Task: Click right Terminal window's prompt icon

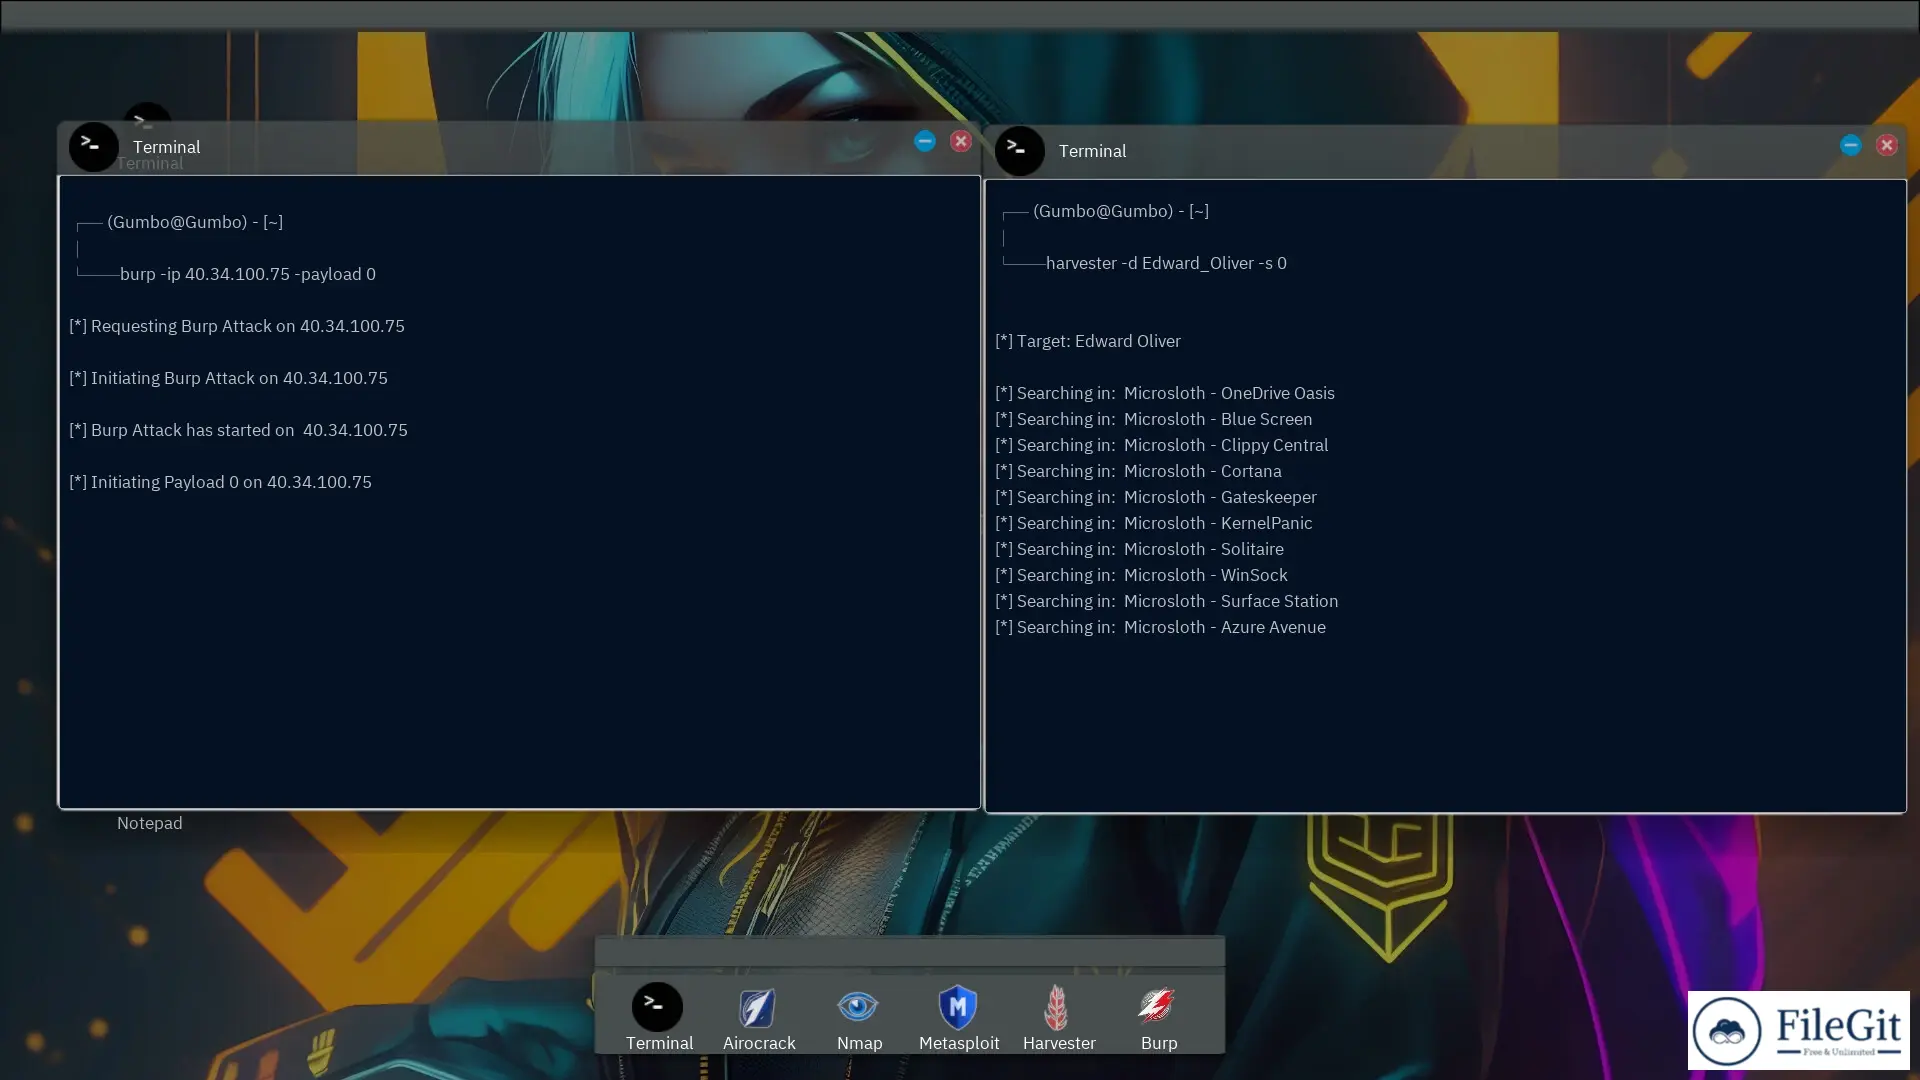Action: click(x=1020, y=151)
